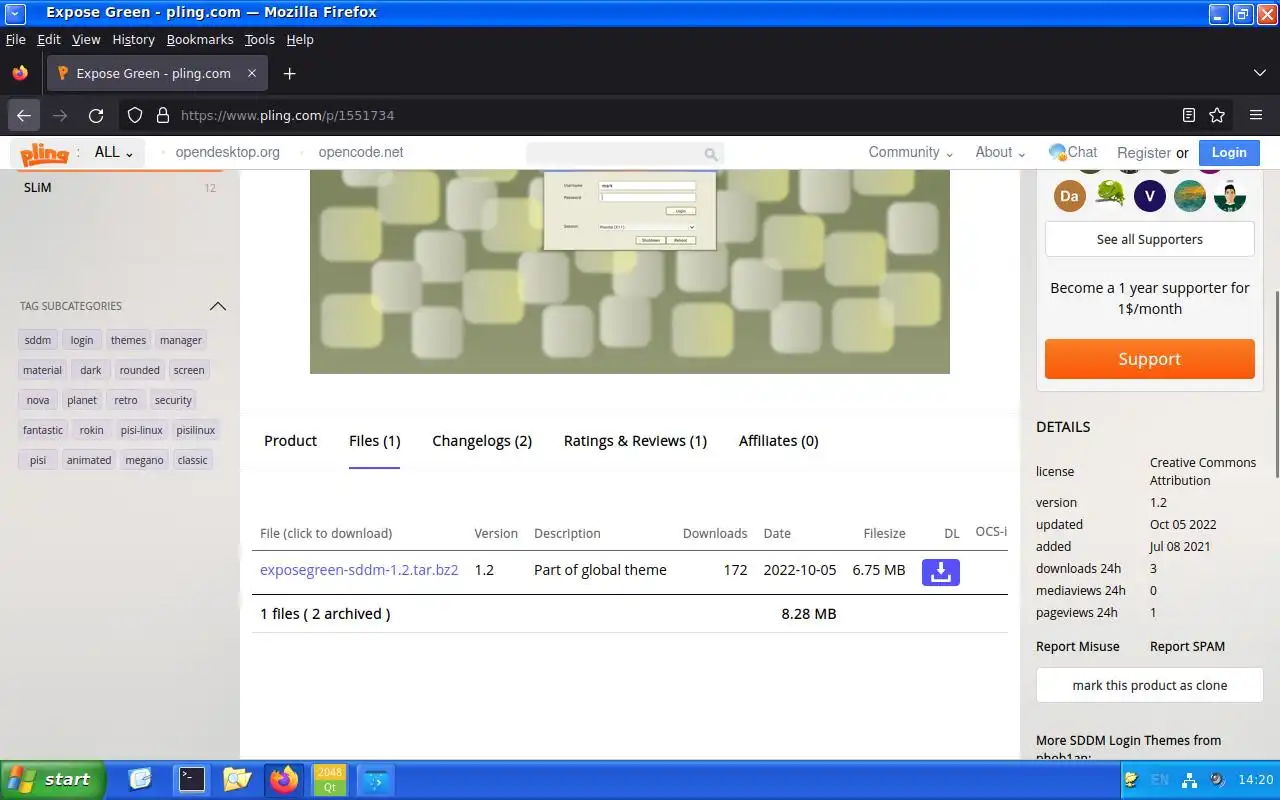Image resolution: width=1280 pixels, height=800 pixels.
Task: Open a new tab with the plus button
Action: pos(289,73)
